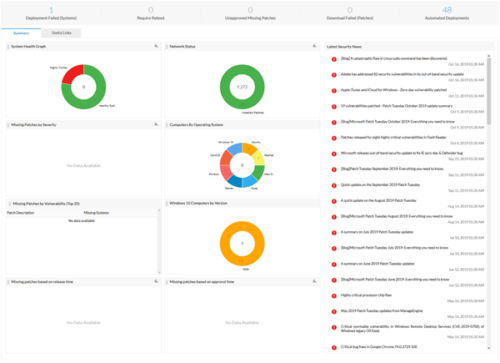Image resolution: width=500 pixels, height=363 pixels.
Task: Open the Summary tab
Action: pos(21,33)
